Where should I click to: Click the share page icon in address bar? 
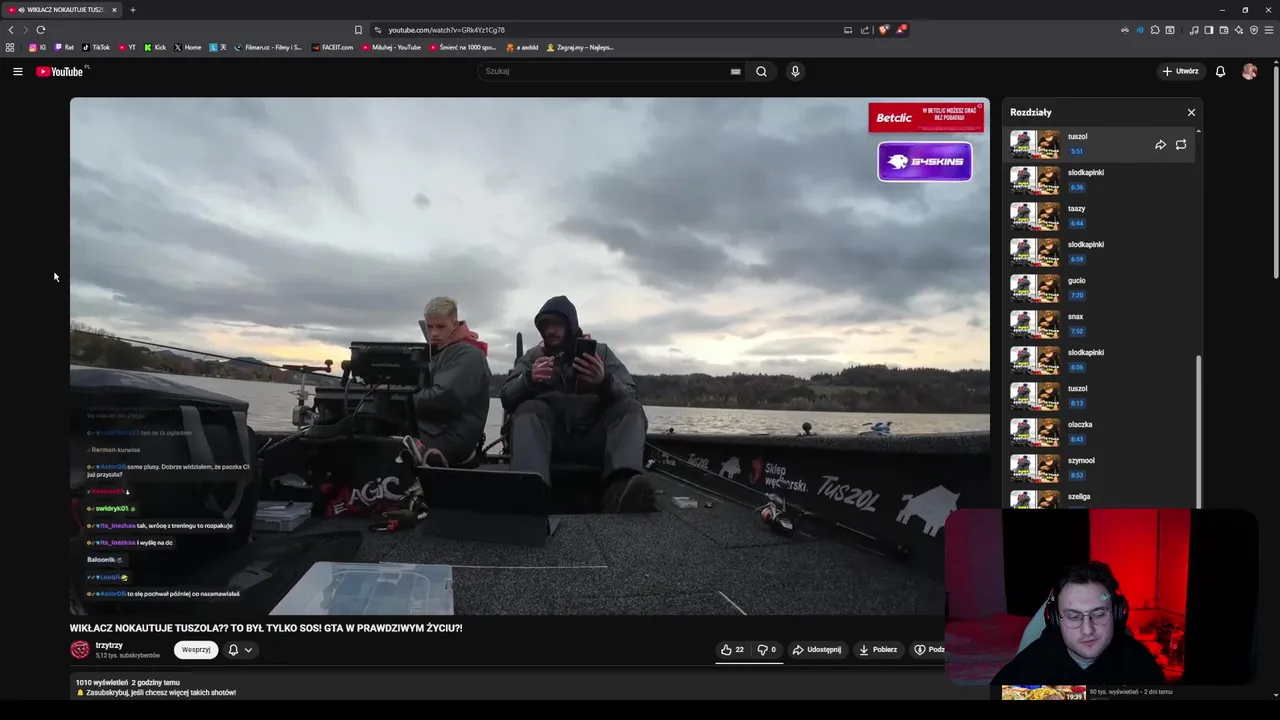(x=865, y=30)
